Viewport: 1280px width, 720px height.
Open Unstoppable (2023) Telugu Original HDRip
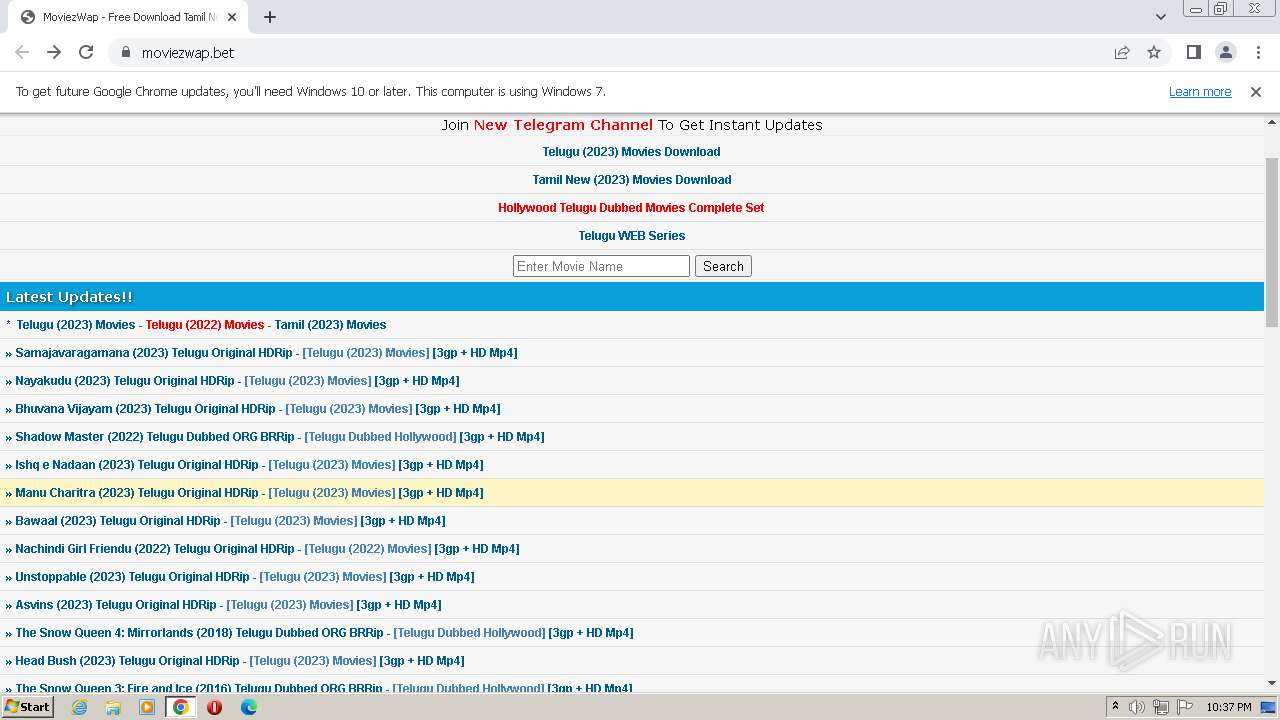tap(132, 577)
